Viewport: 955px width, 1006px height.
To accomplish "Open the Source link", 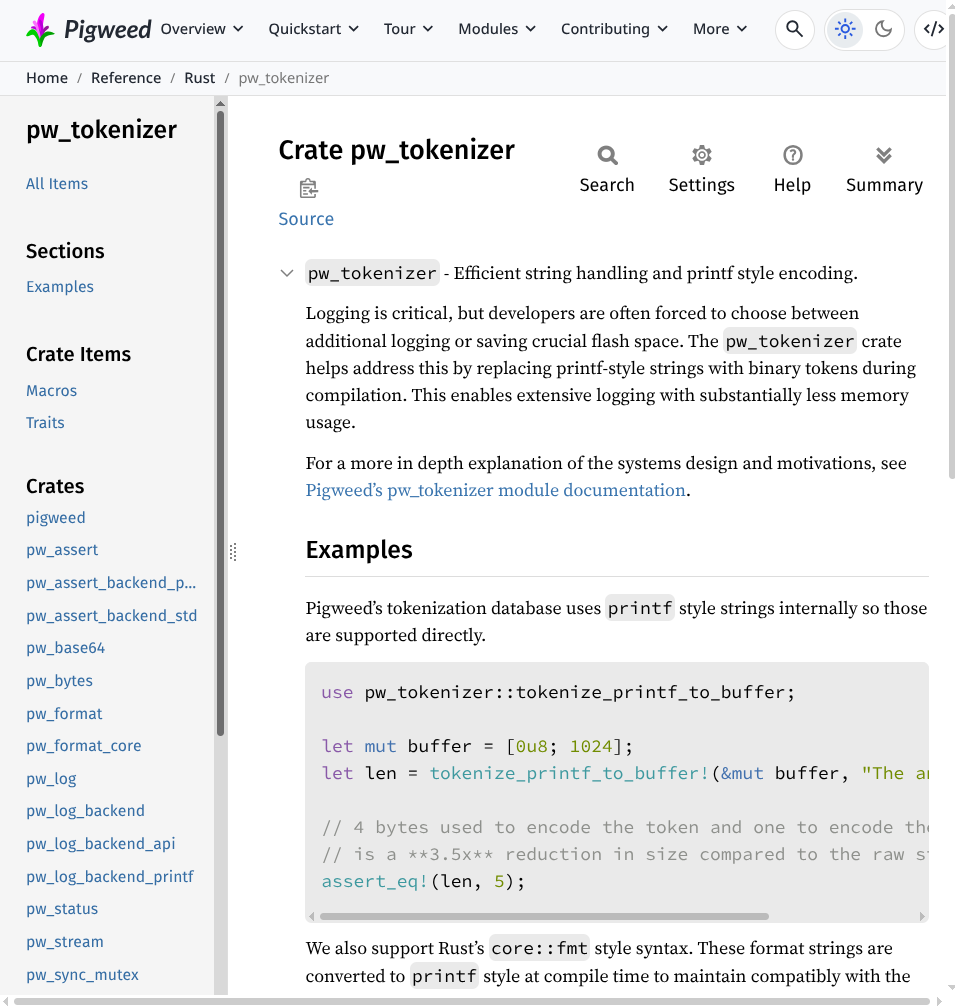I will click(306, 219).
